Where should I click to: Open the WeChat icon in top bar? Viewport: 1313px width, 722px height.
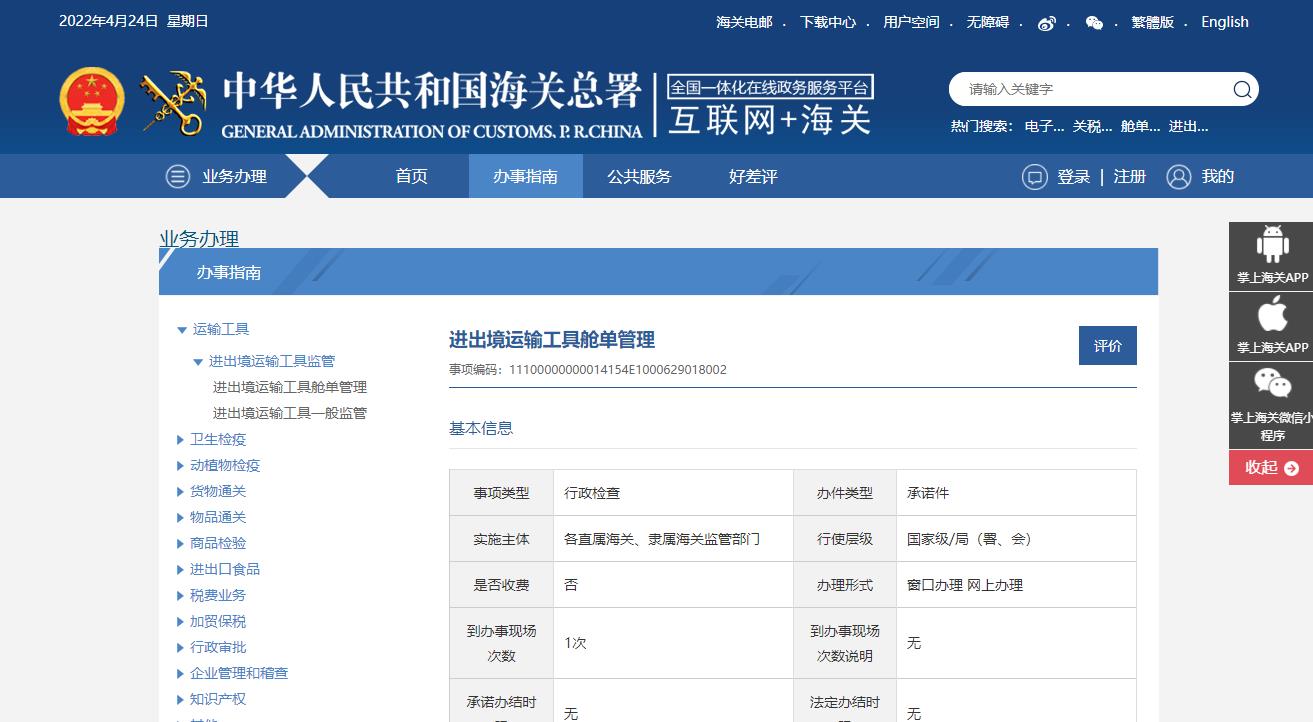[x=1094, y=23]
